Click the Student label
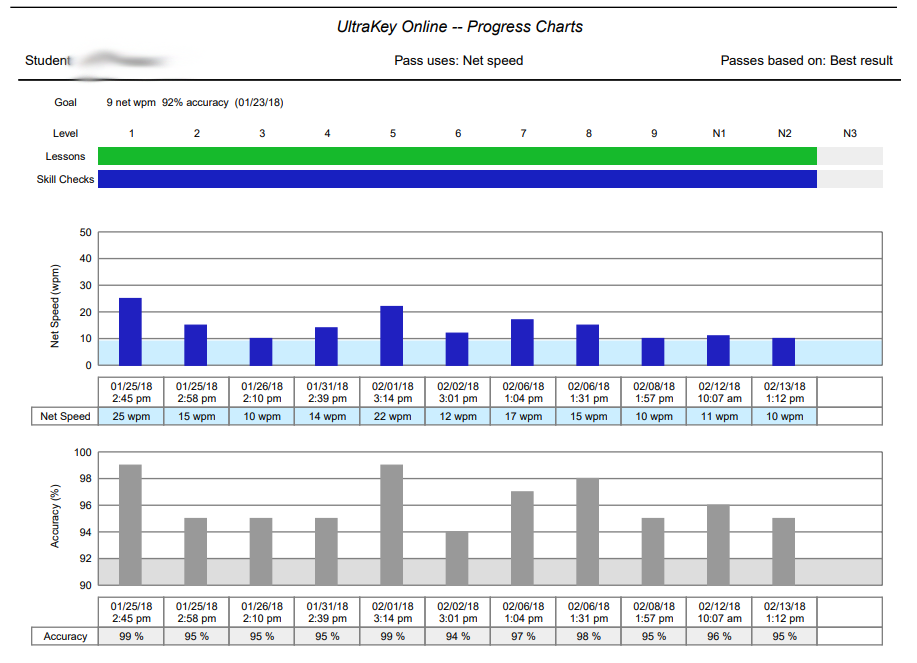917x663 pixels. coord(47,61)
